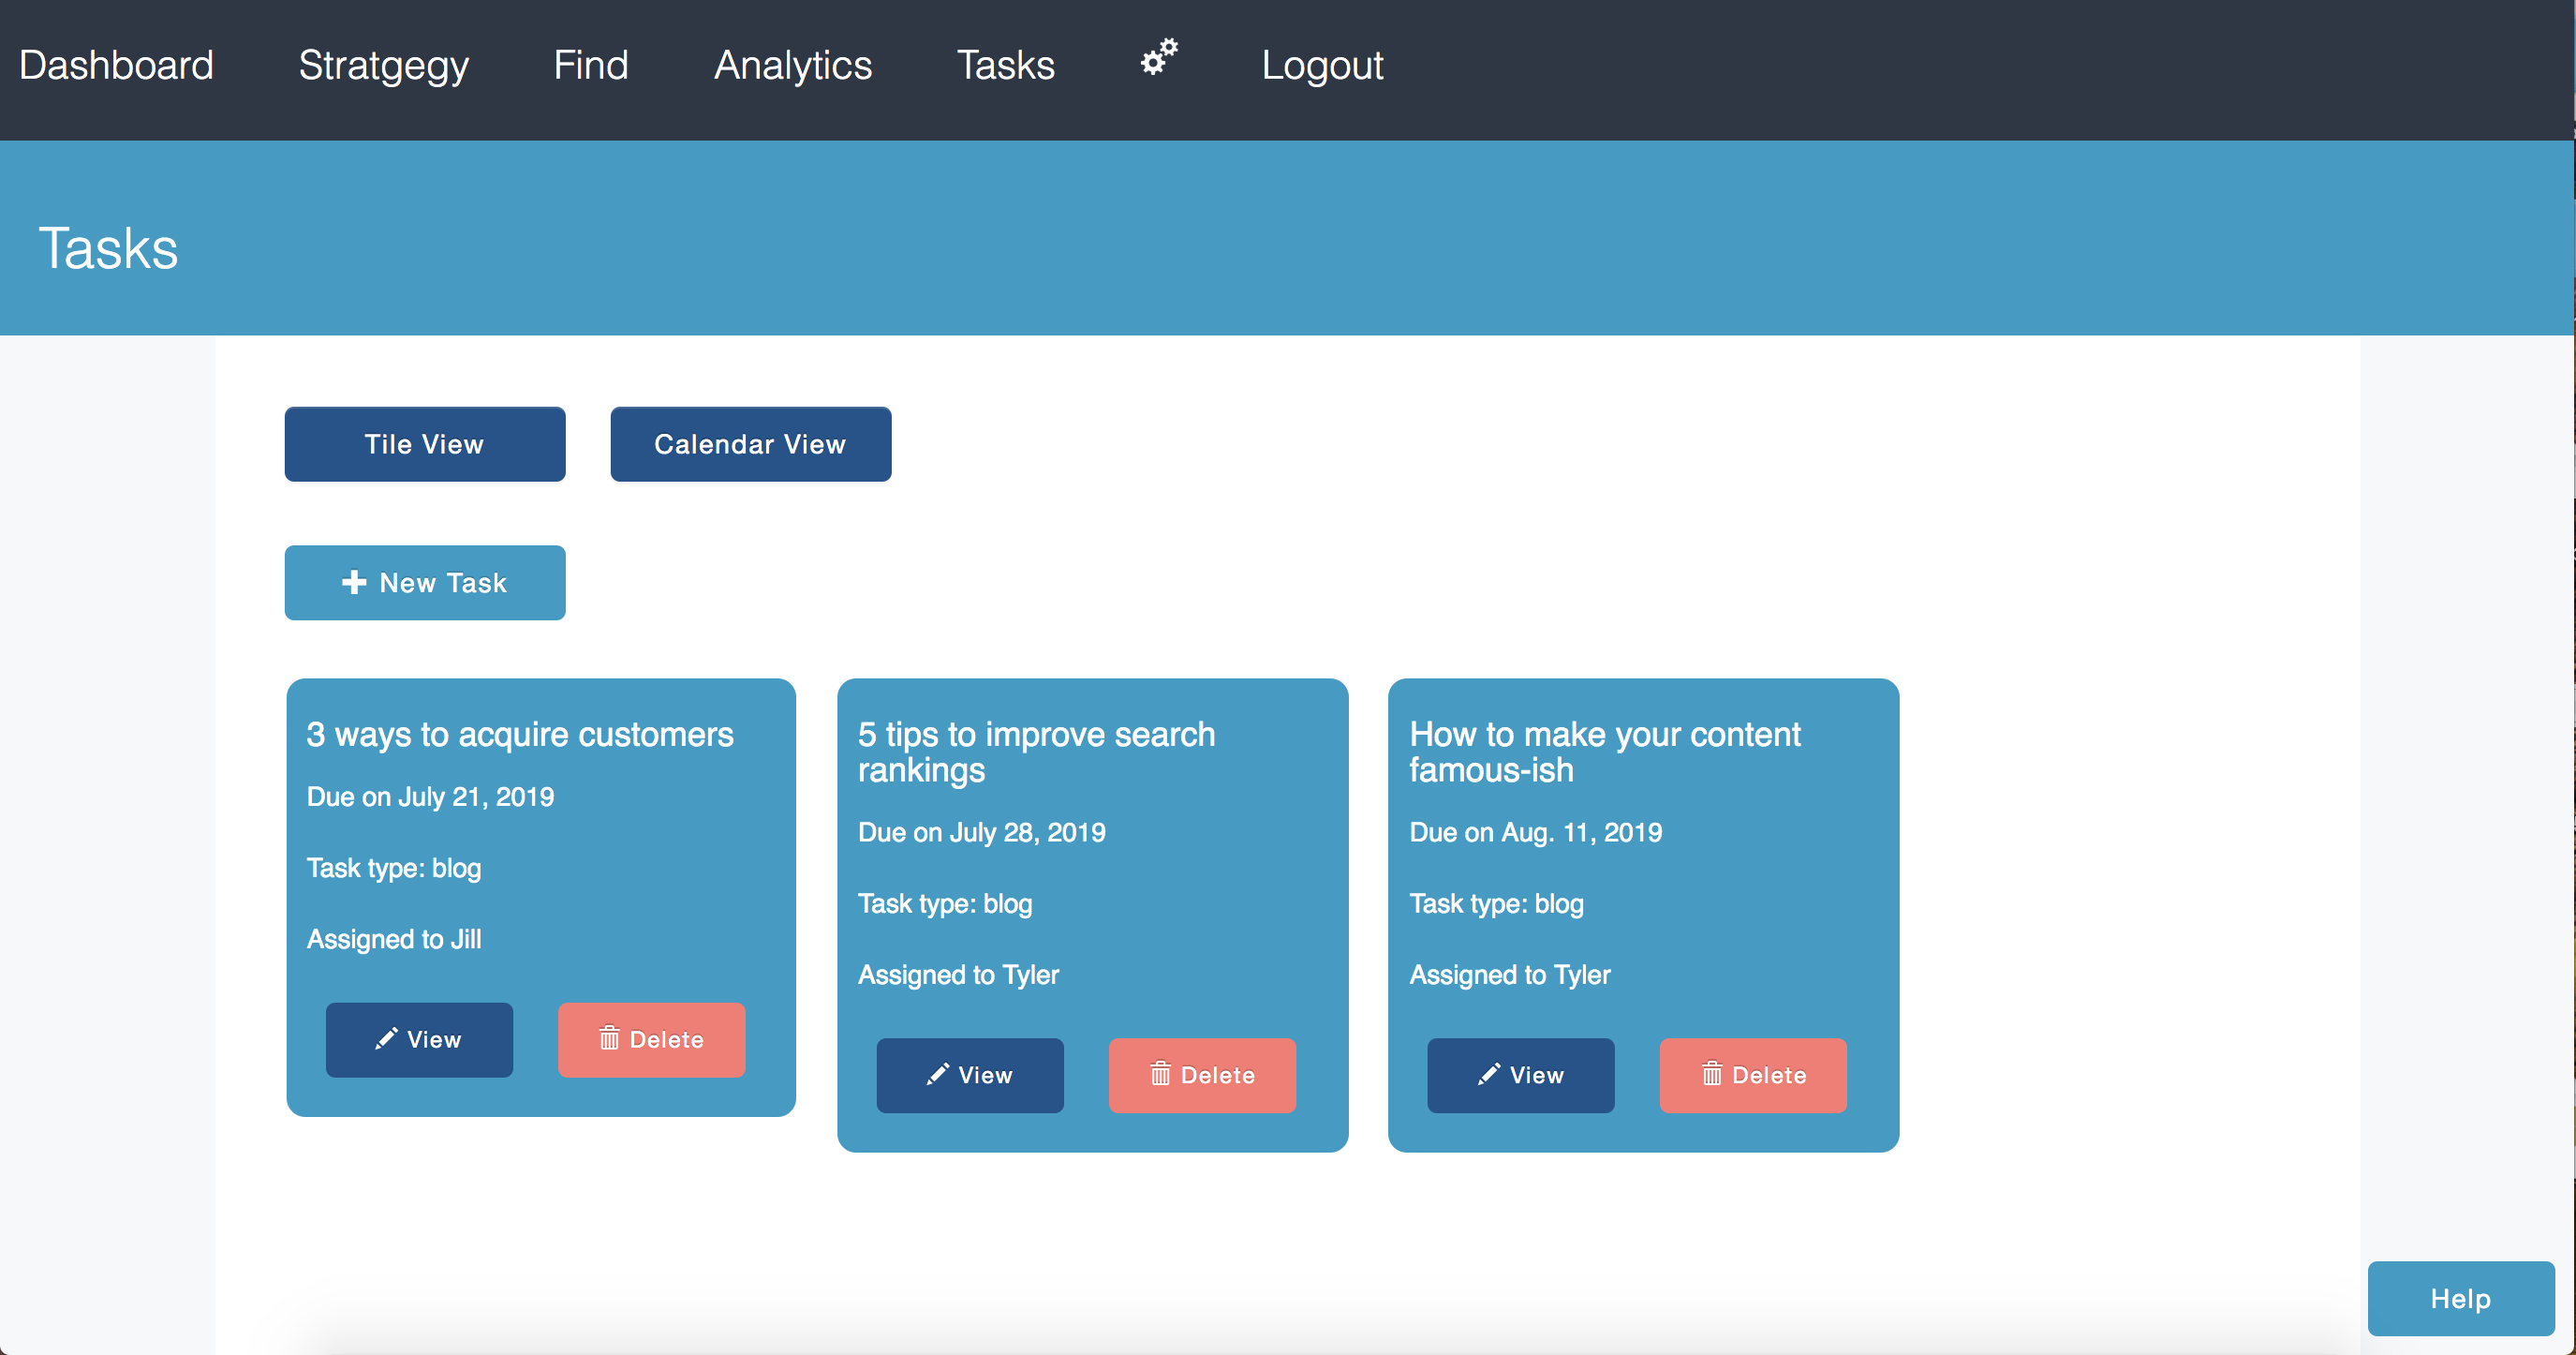Screen dimensions: 2576x1355
Task: Click trash icon on the acquire customers card
Action: click(609, 1039)
